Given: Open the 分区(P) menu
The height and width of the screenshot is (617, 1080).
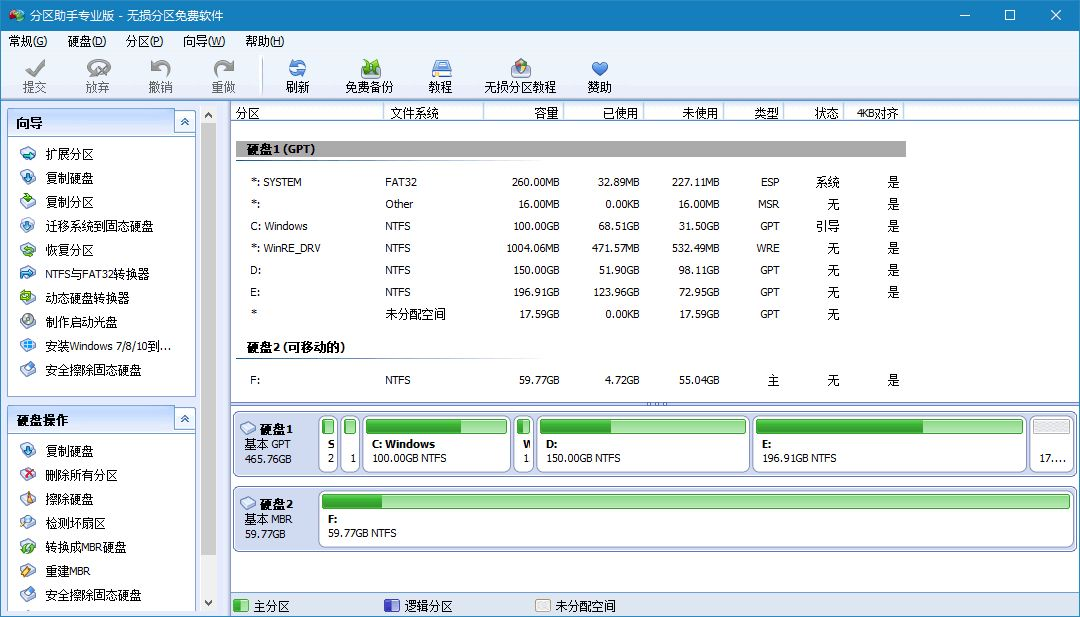Looking at the screenshot, I should pyautogui.click(x=145, y=41).
